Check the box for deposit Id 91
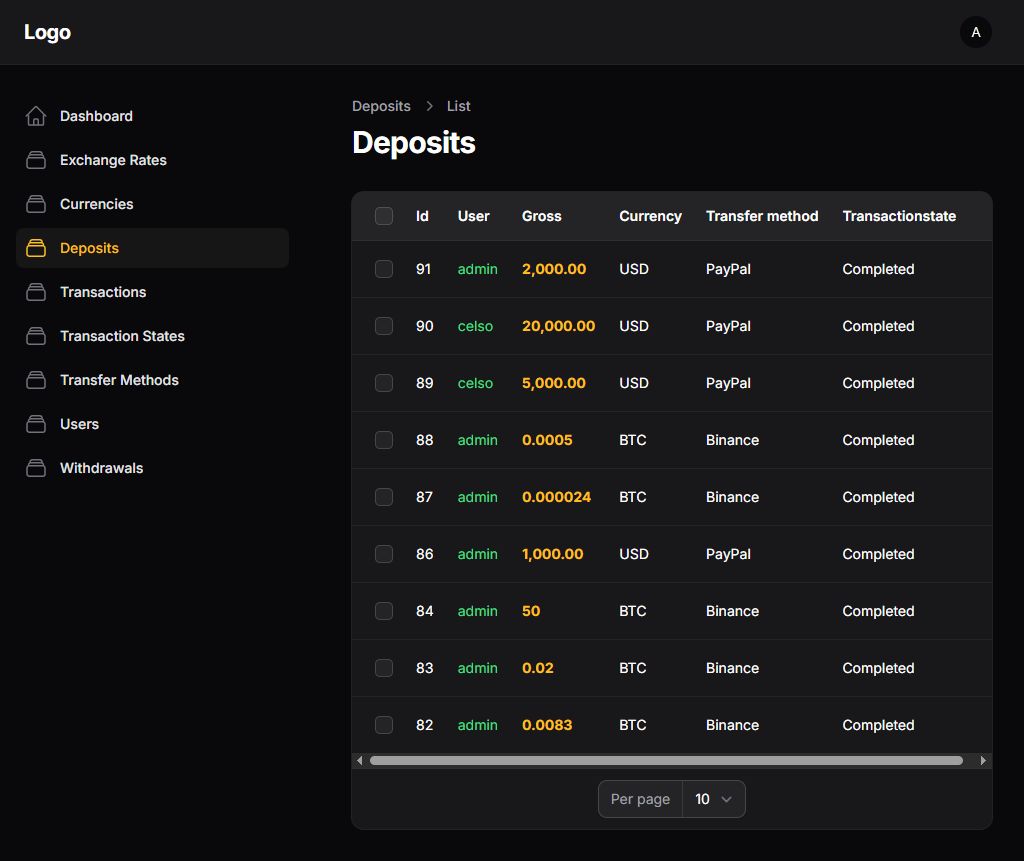This screenshot has height=861, width=1024. (x=384, y=269)
